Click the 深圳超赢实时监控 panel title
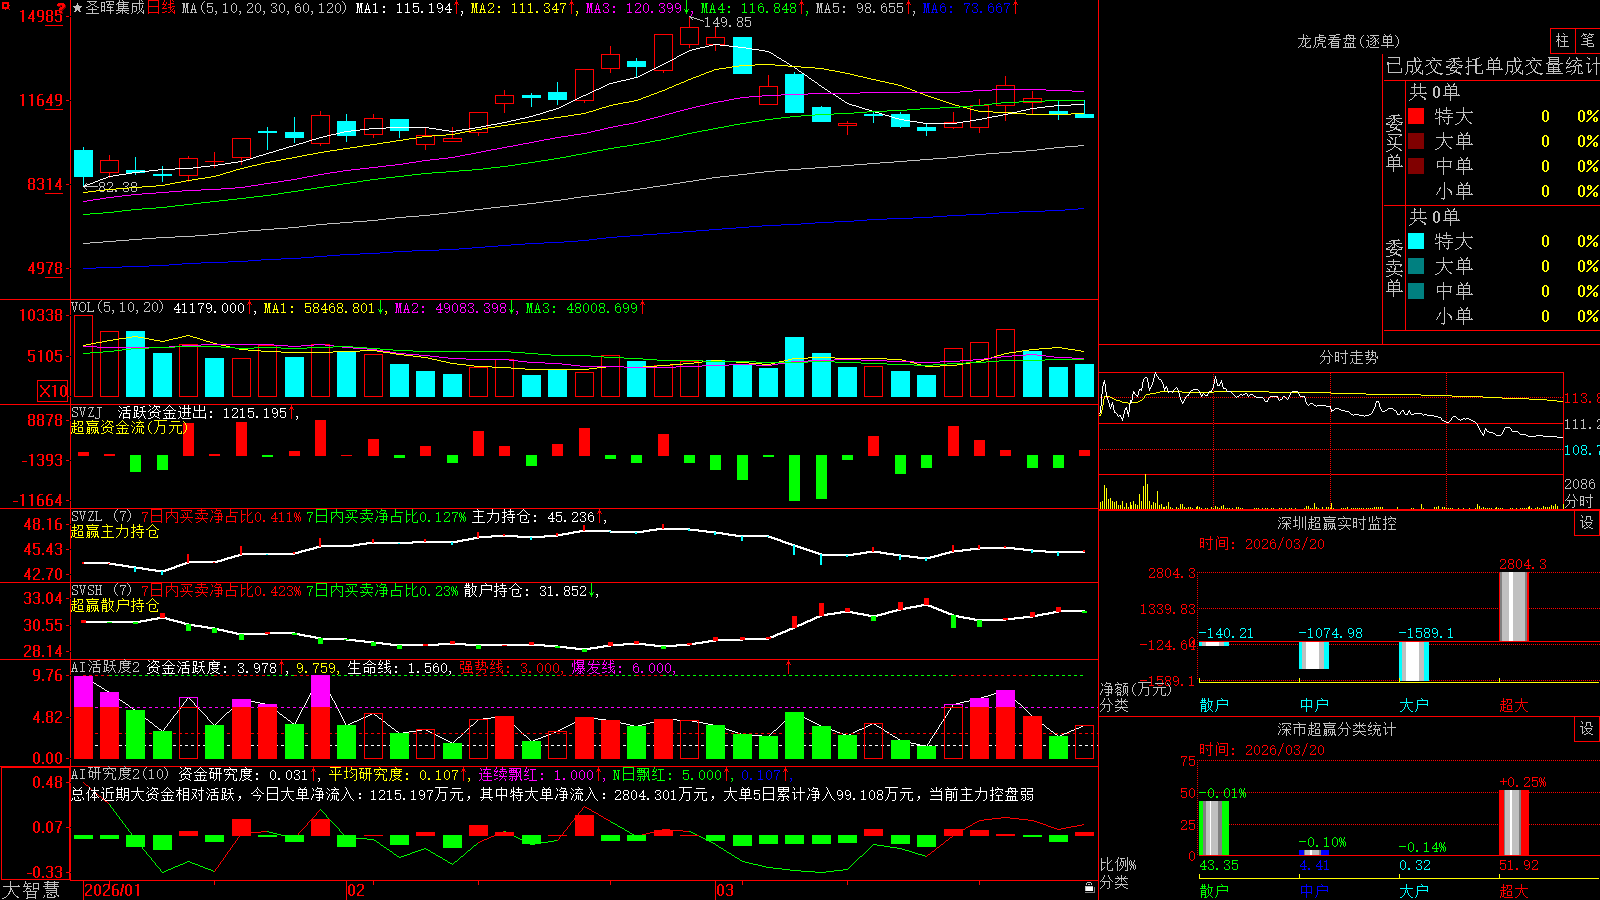Image resolution: width=1600 pixels, height=900 pixels. coord(1336,523)
